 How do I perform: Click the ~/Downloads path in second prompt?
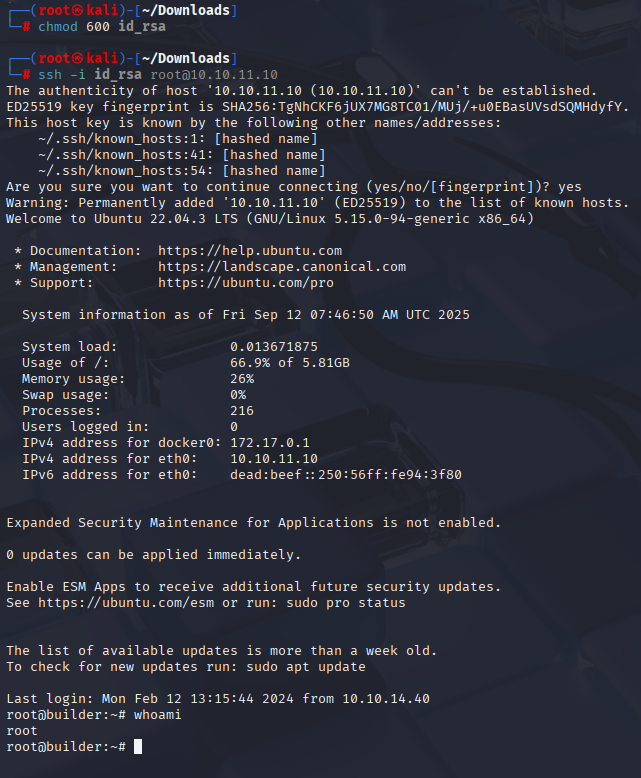[x=186, y=59]
